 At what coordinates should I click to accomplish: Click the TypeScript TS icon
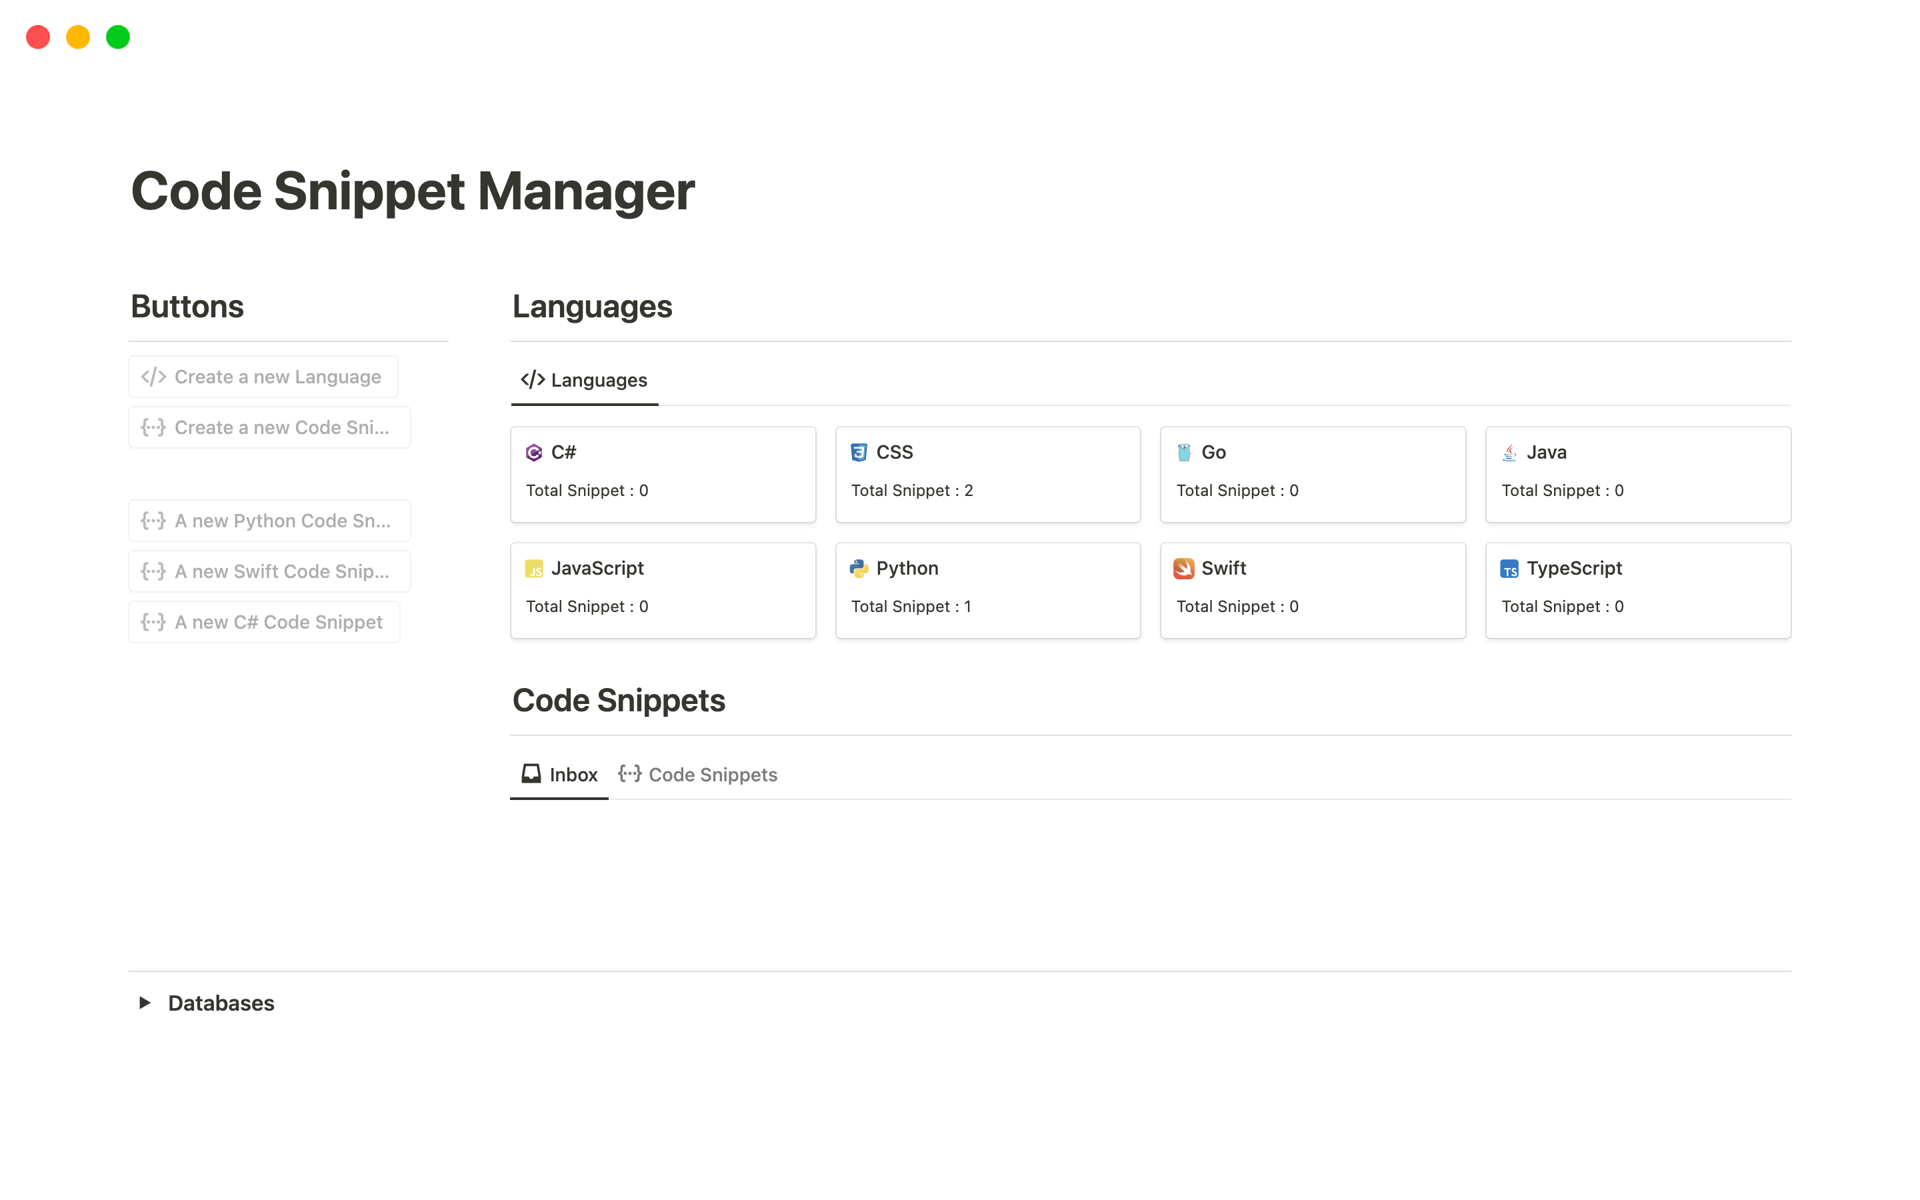coord(1509,569)
